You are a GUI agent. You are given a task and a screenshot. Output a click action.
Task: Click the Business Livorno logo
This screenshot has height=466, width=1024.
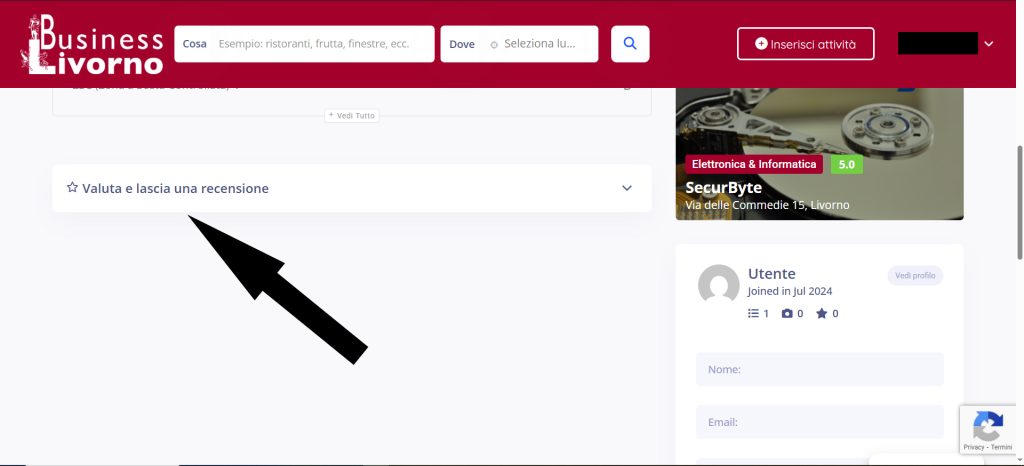tap(94, 44)
